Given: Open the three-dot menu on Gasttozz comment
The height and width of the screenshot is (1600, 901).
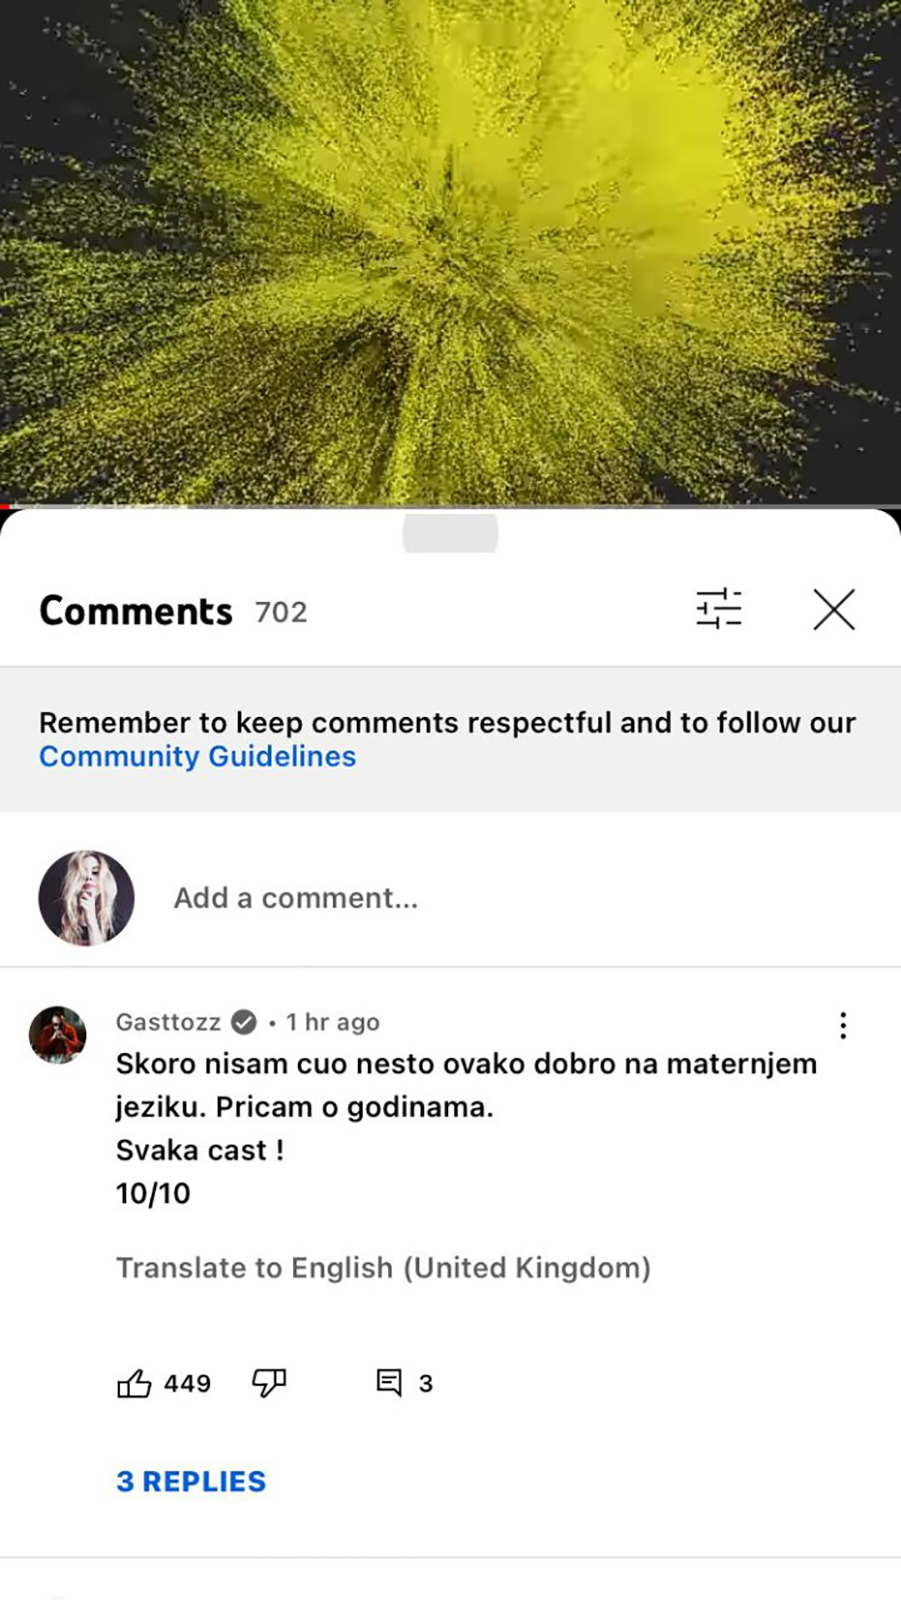Looking at the screenshot, I should point(843,1025).
